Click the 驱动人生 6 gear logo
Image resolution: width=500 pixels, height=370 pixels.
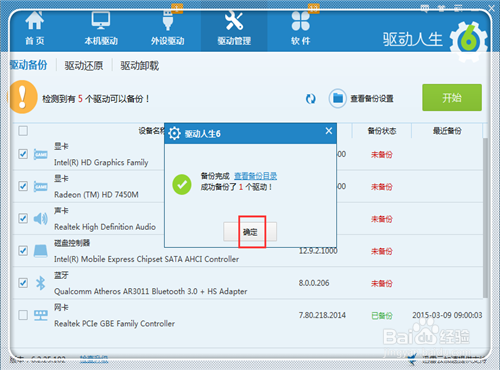[x=469, y=42]
